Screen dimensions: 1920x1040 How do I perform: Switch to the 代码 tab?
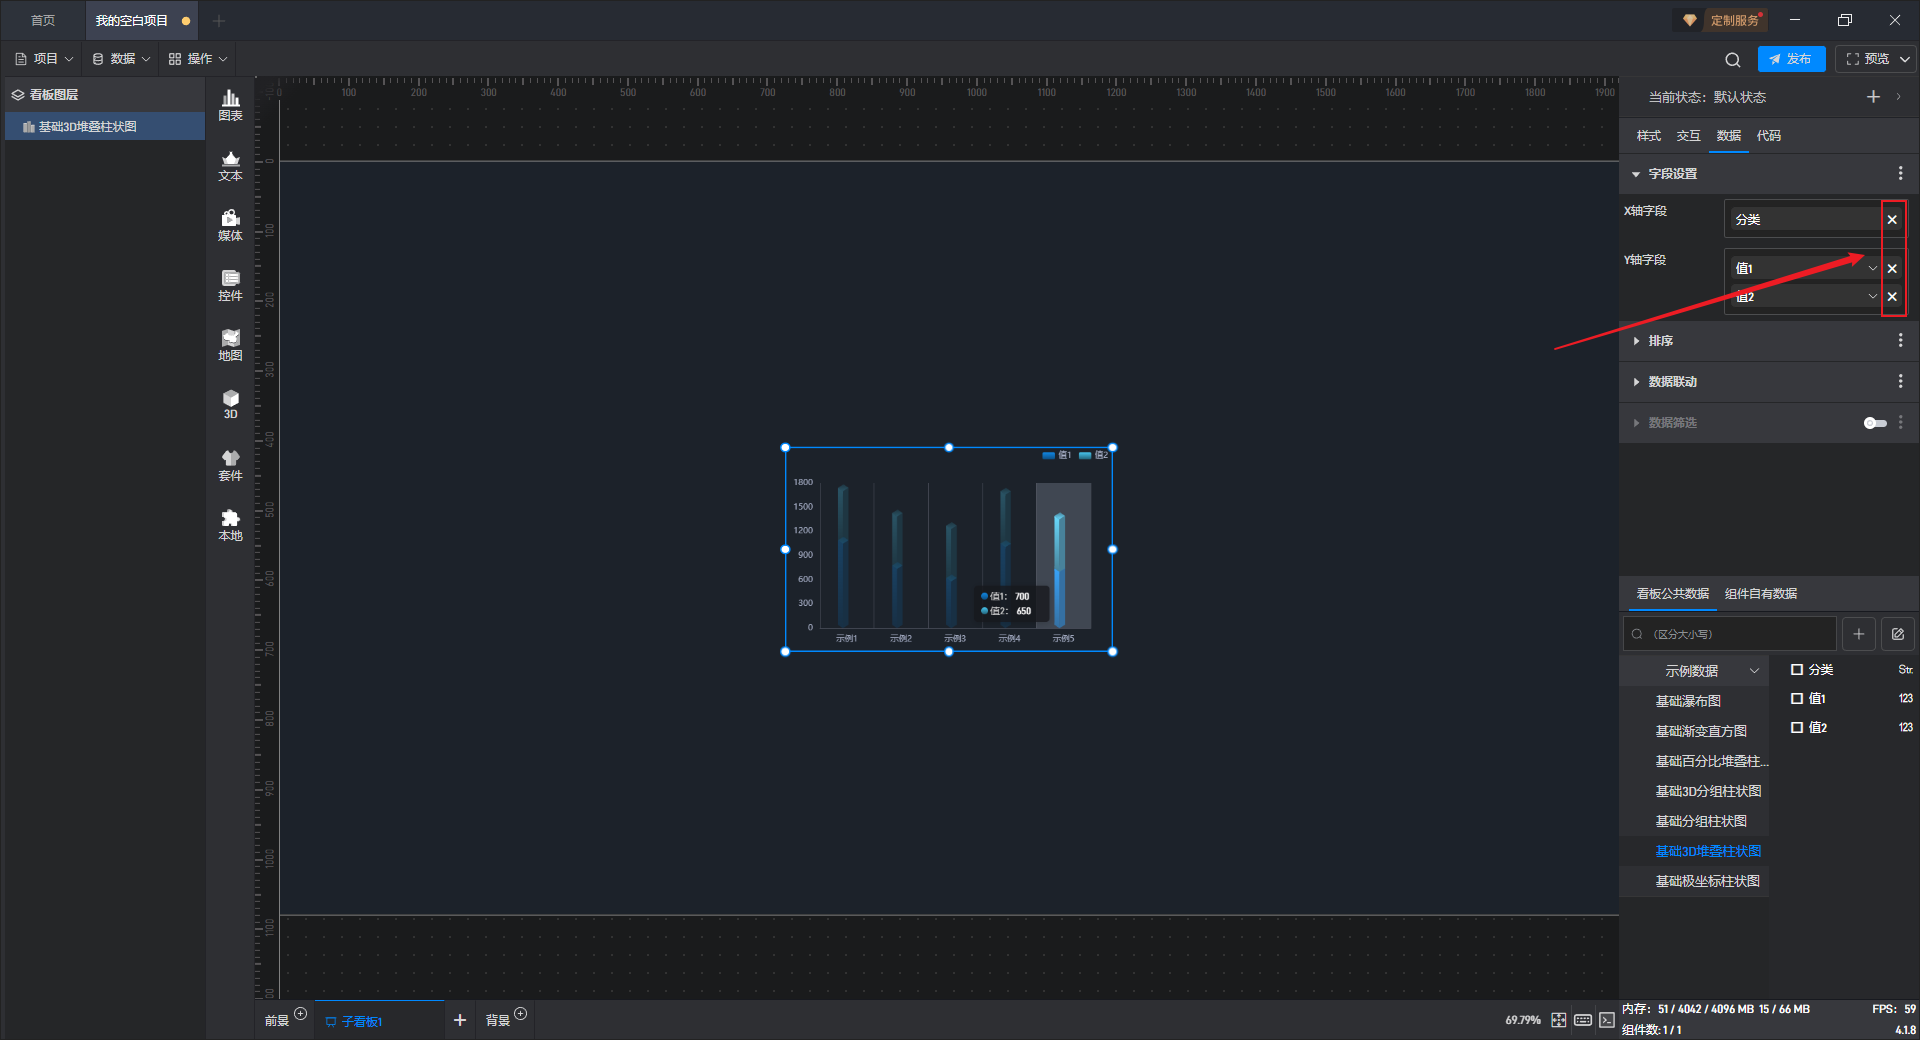pos(1768,136)
